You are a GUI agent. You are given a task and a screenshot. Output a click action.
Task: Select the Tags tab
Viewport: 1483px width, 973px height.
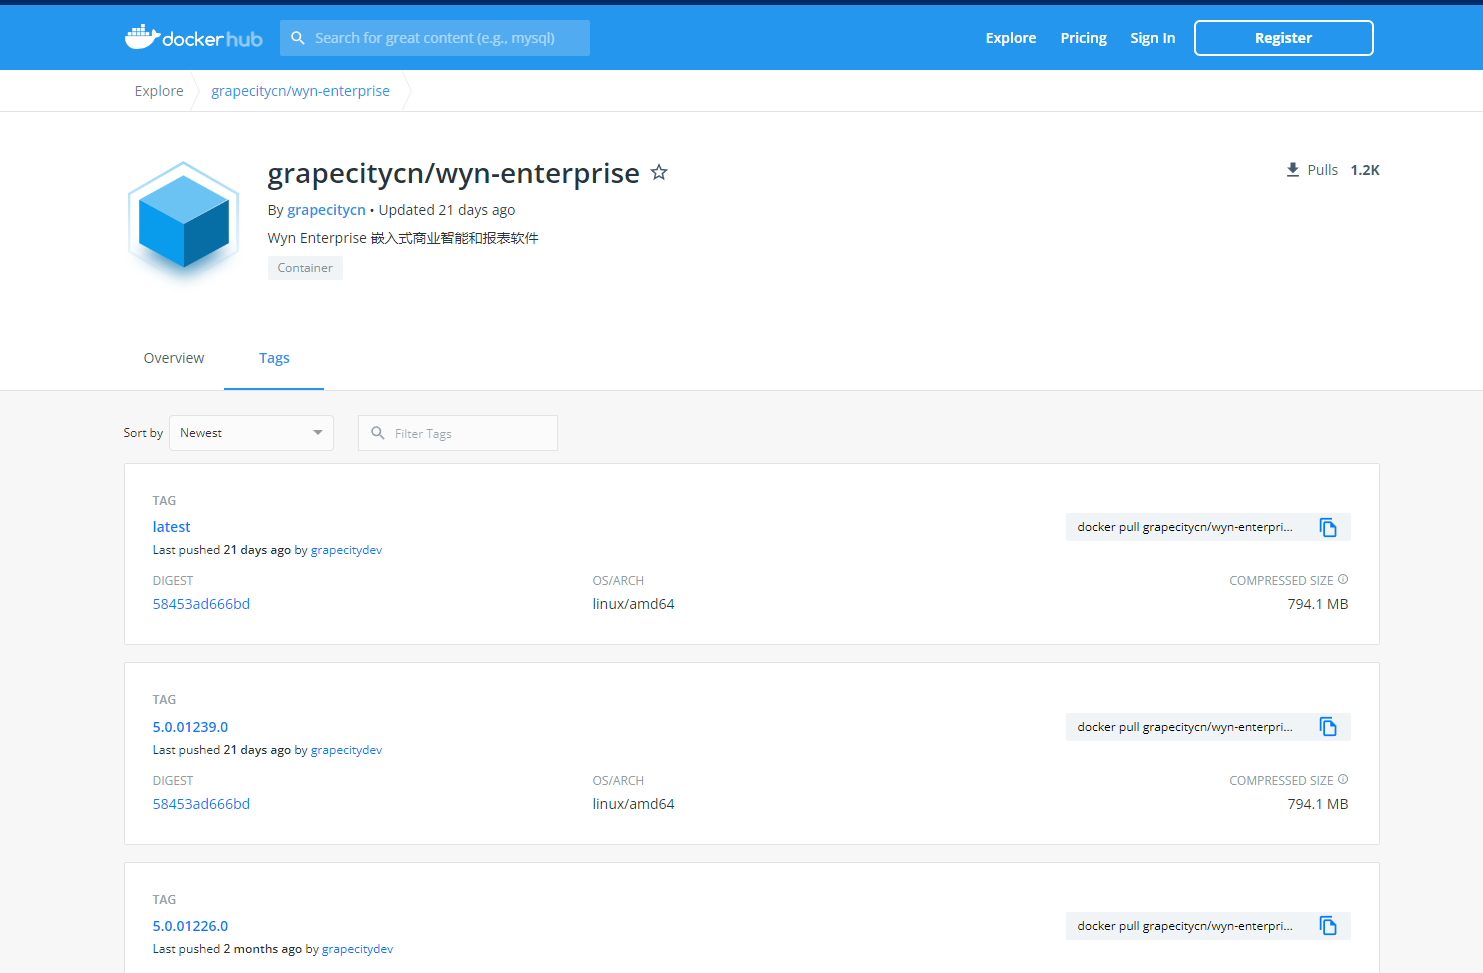tap(274, 358)
